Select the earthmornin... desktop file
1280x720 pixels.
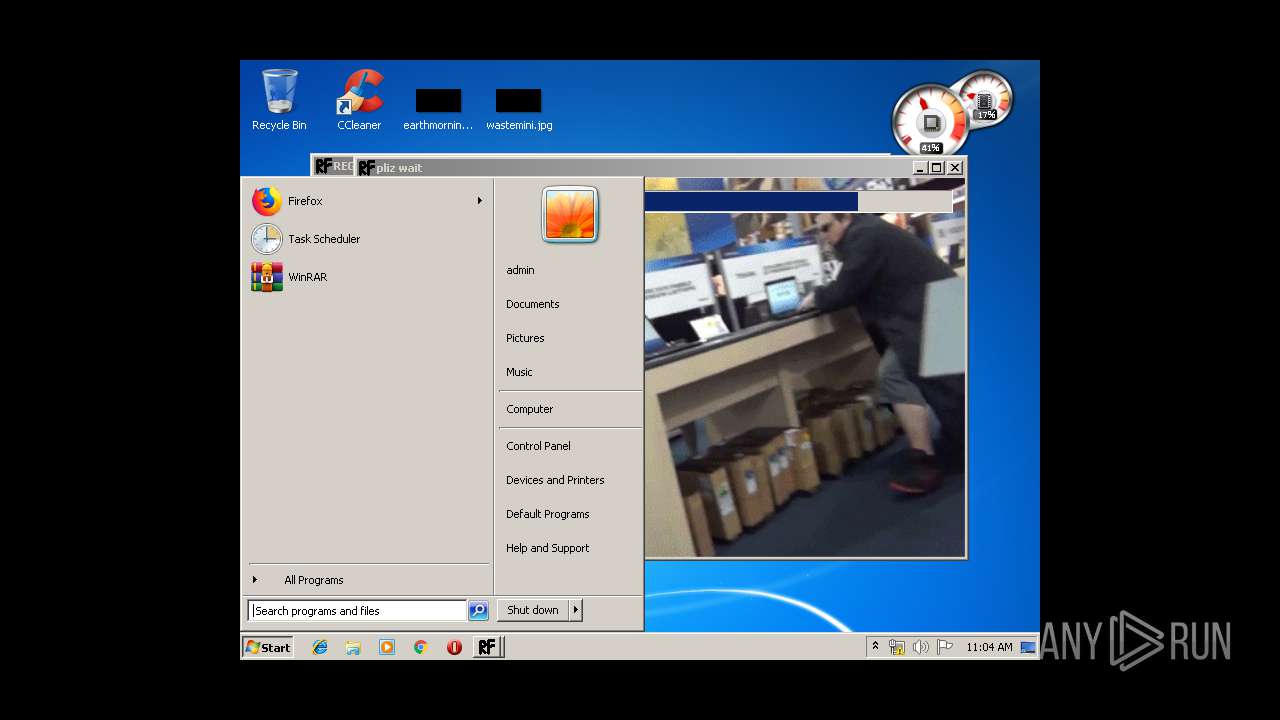coord(438,110)
